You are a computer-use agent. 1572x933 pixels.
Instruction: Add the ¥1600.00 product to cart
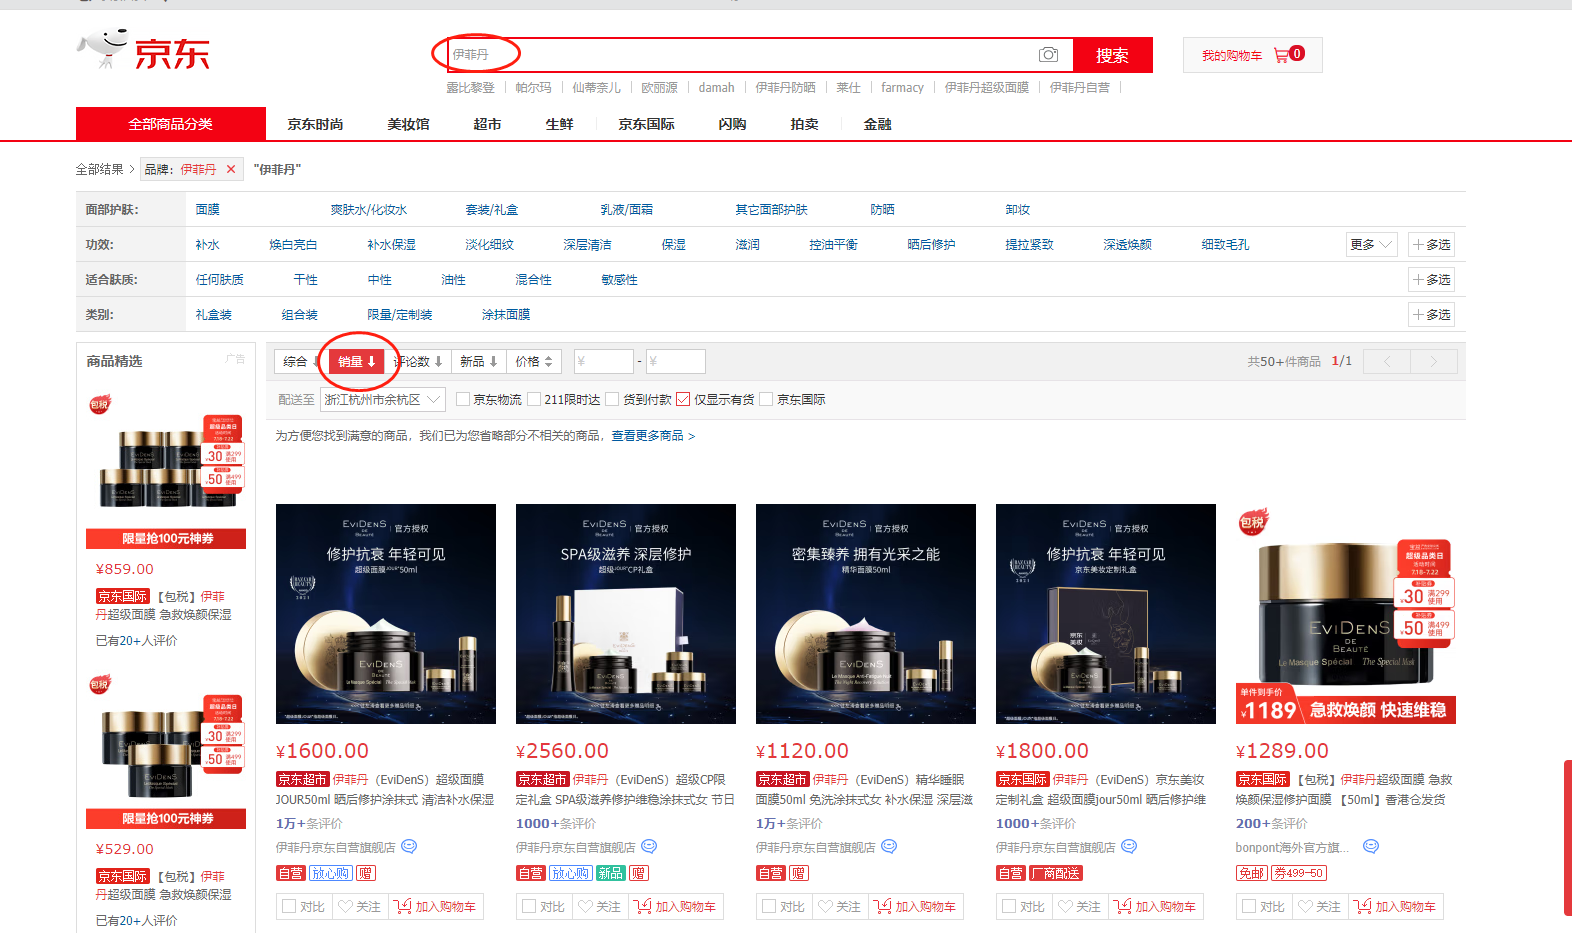[436, 907]
